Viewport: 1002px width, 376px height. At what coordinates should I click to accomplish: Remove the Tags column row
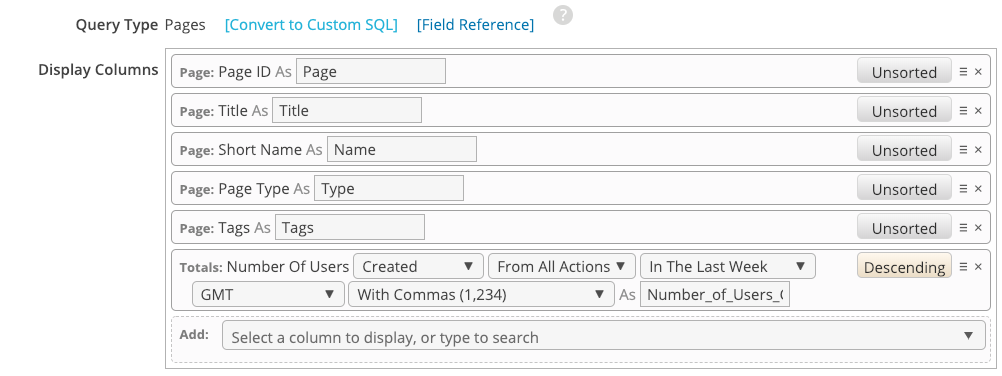[x=978, y=228]
